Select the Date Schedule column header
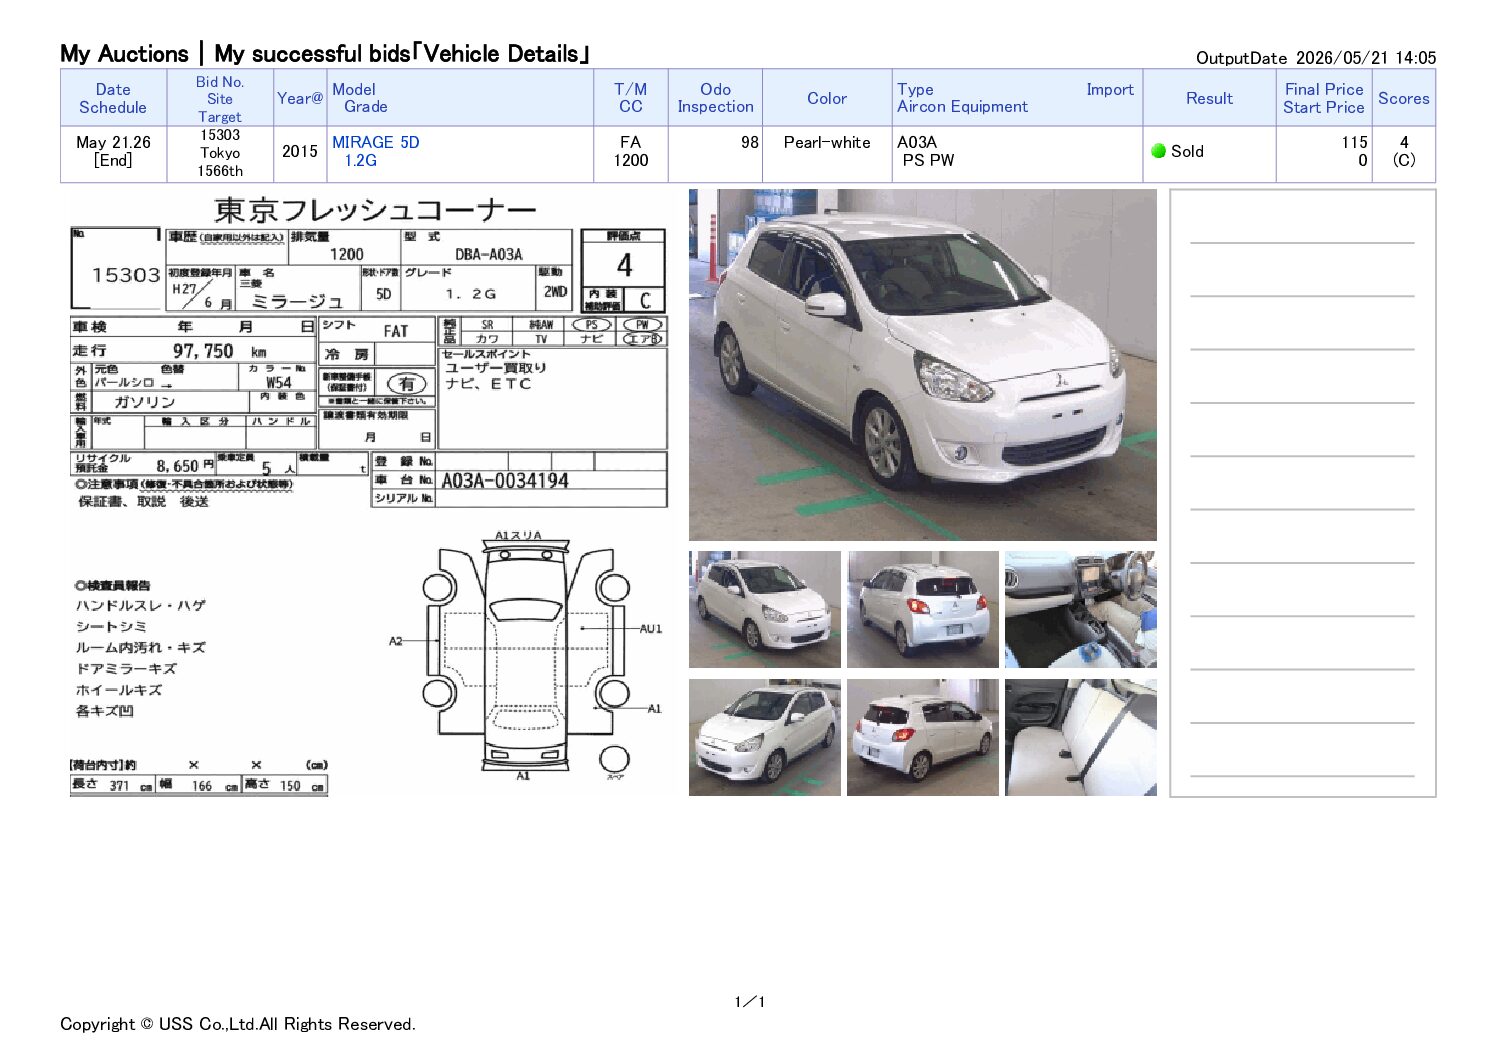 pyautogui.click(x=113, y=98)
